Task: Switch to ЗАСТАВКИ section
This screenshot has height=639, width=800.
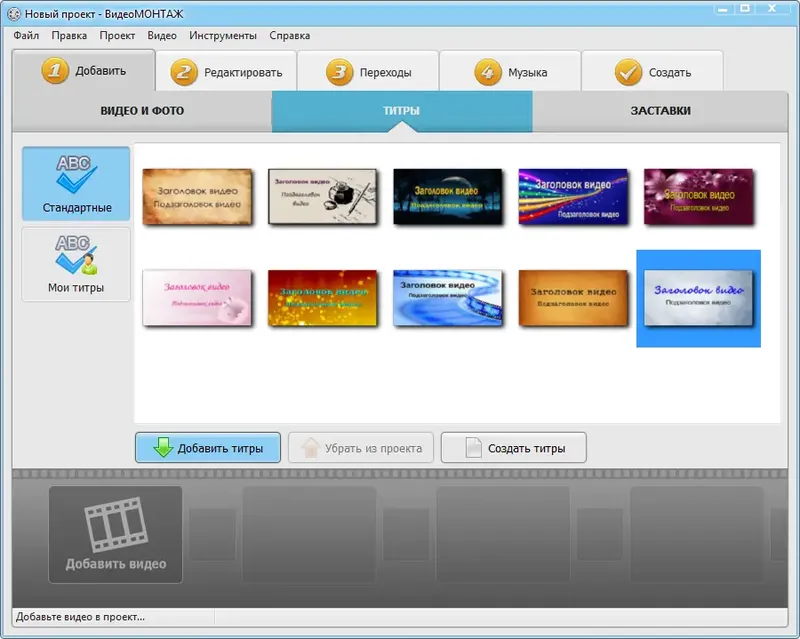Action: (660, 111)
